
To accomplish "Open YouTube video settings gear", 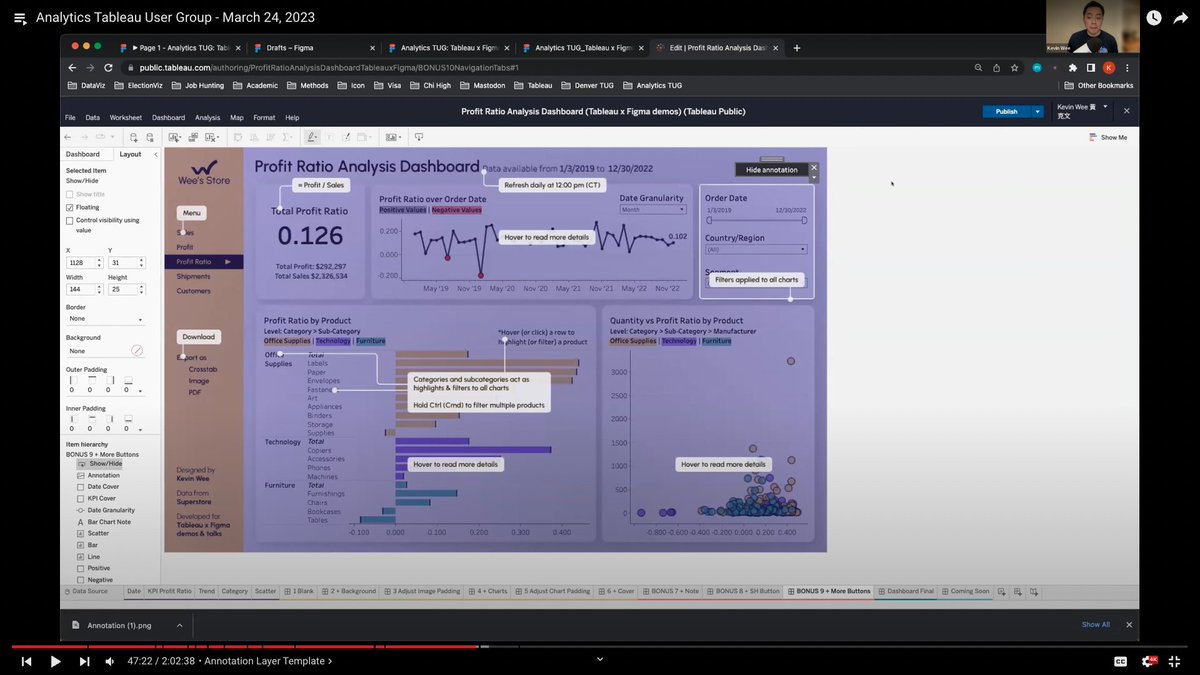I will coord(1150,661).
